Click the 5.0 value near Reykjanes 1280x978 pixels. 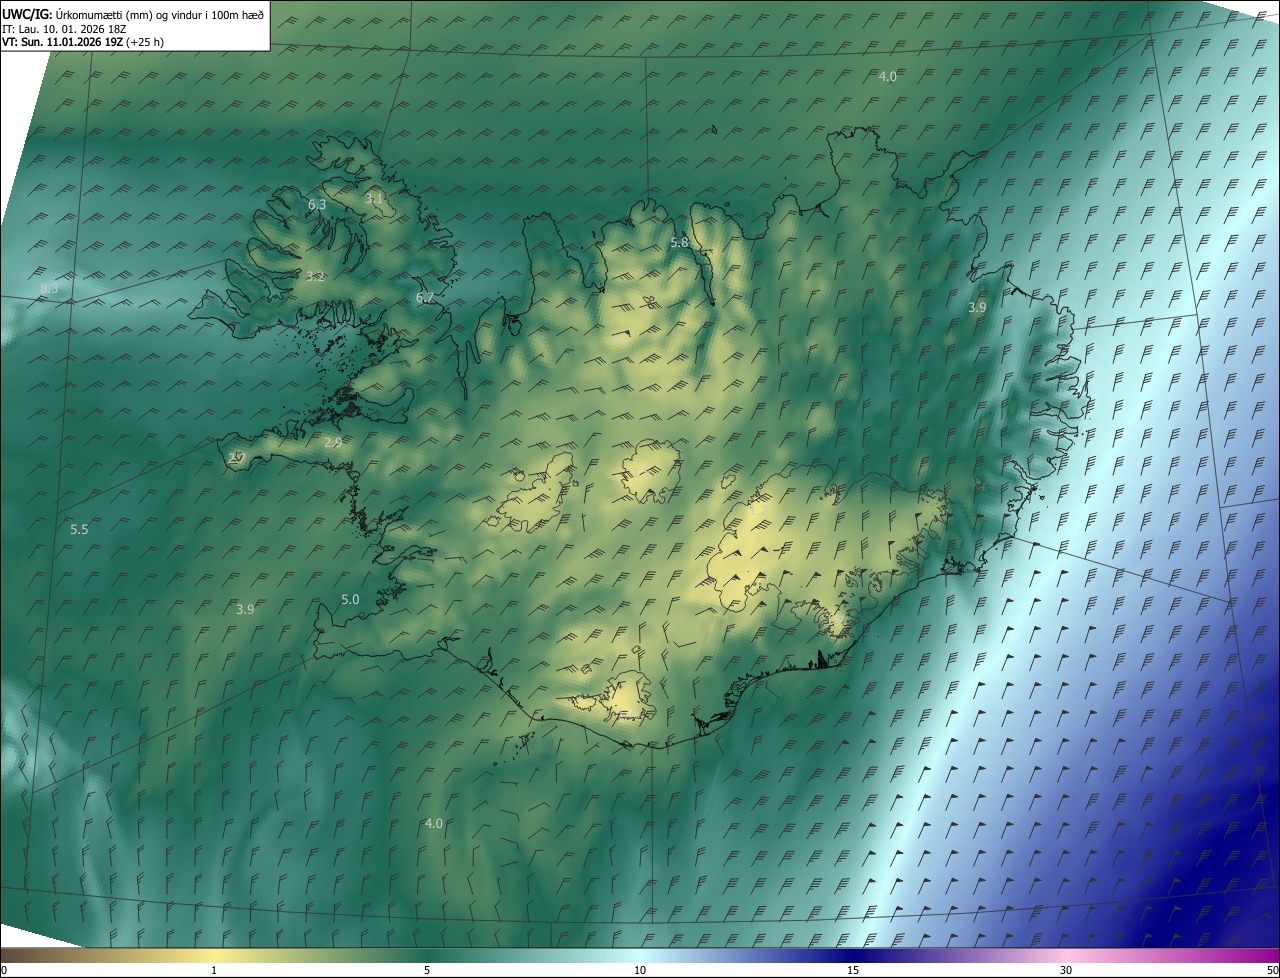click(x=350, y=599)
